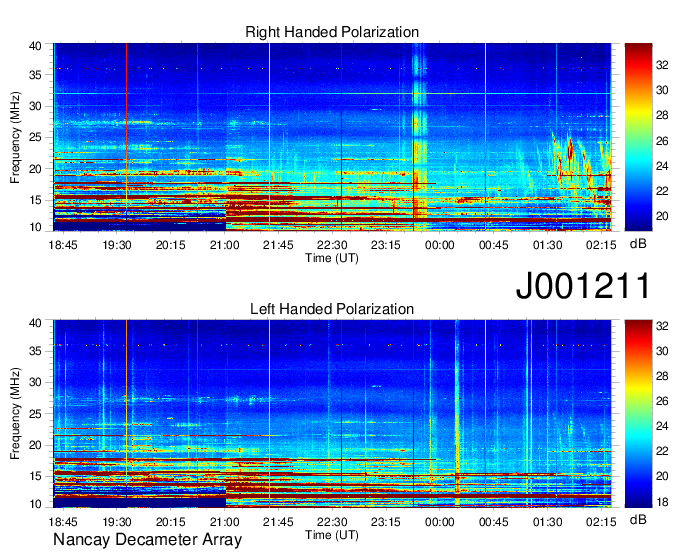This screenshot has height=552, width=680.
Task: Click the 26 value on bottom color bar
Action: click(x=662, y=401)
